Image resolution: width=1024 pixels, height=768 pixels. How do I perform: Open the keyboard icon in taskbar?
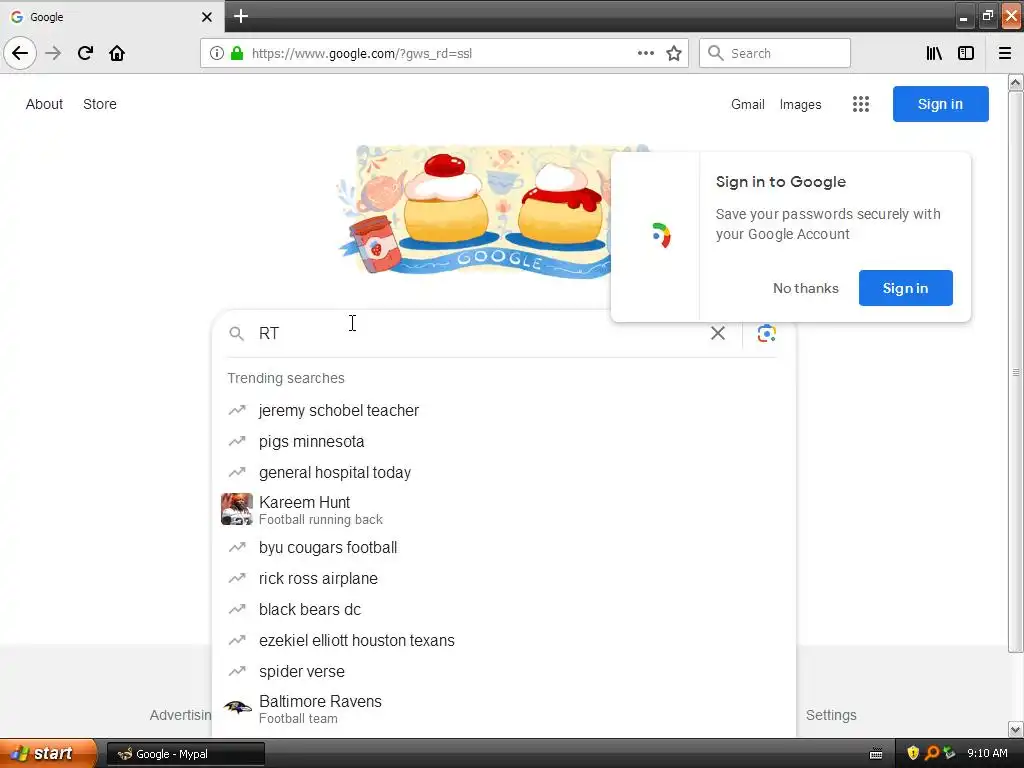pyautogui.click(x=876, y=754)
